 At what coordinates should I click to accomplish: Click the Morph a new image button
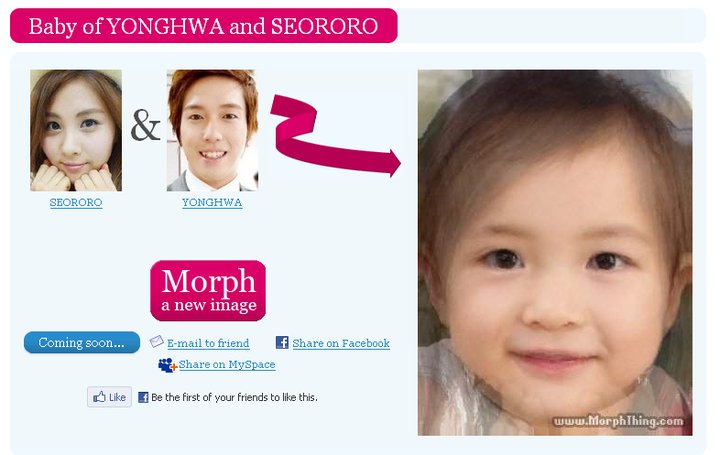click(x=208, y=291)
